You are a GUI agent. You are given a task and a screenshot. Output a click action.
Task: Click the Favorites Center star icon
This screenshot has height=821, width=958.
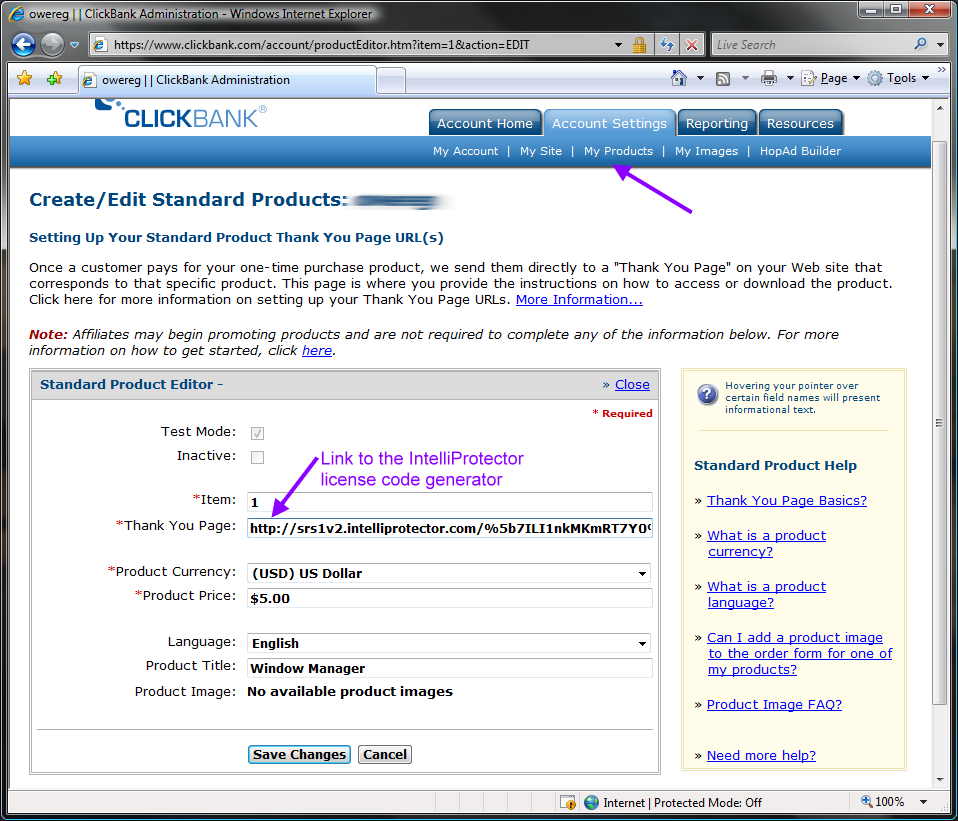coord(24,78)
